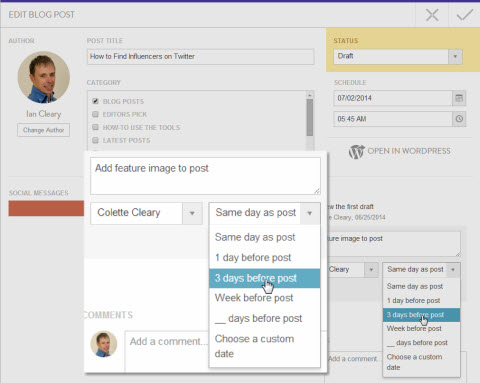Collapse the enlarged Same day as post dropdown
This screenshot has width=480, height=383.
coord(309,213)
